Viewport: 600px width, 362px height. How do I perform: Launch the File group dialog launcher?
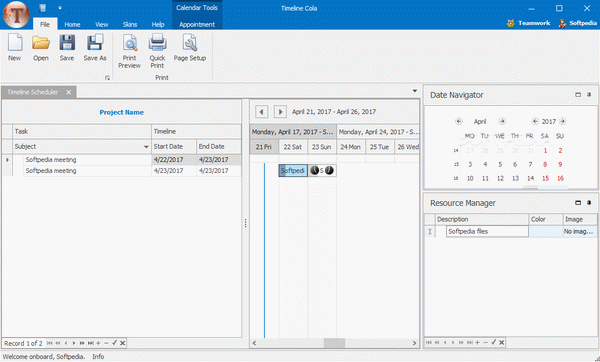(x=108, y=78)
